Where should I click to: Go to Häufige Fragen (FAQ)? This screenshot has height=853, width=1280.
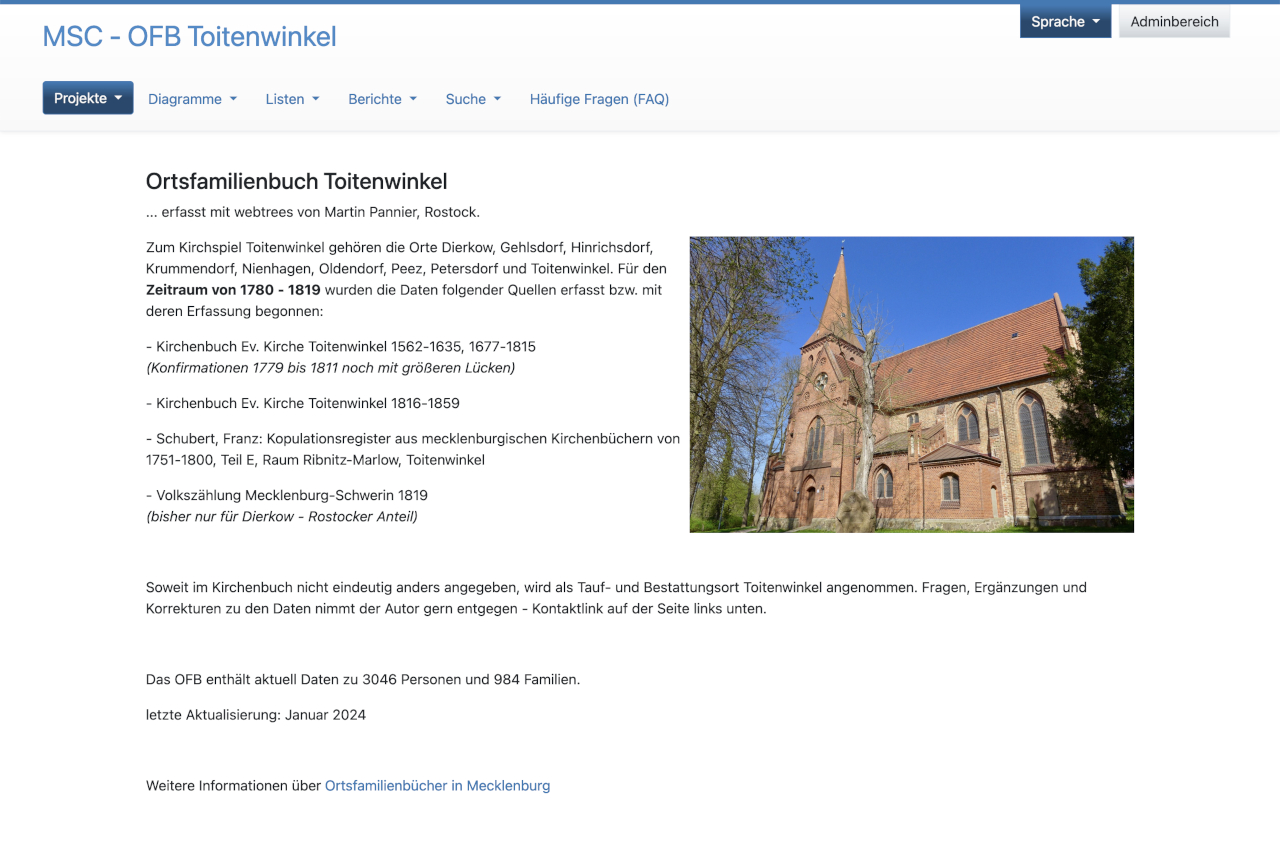click(599, 99)
